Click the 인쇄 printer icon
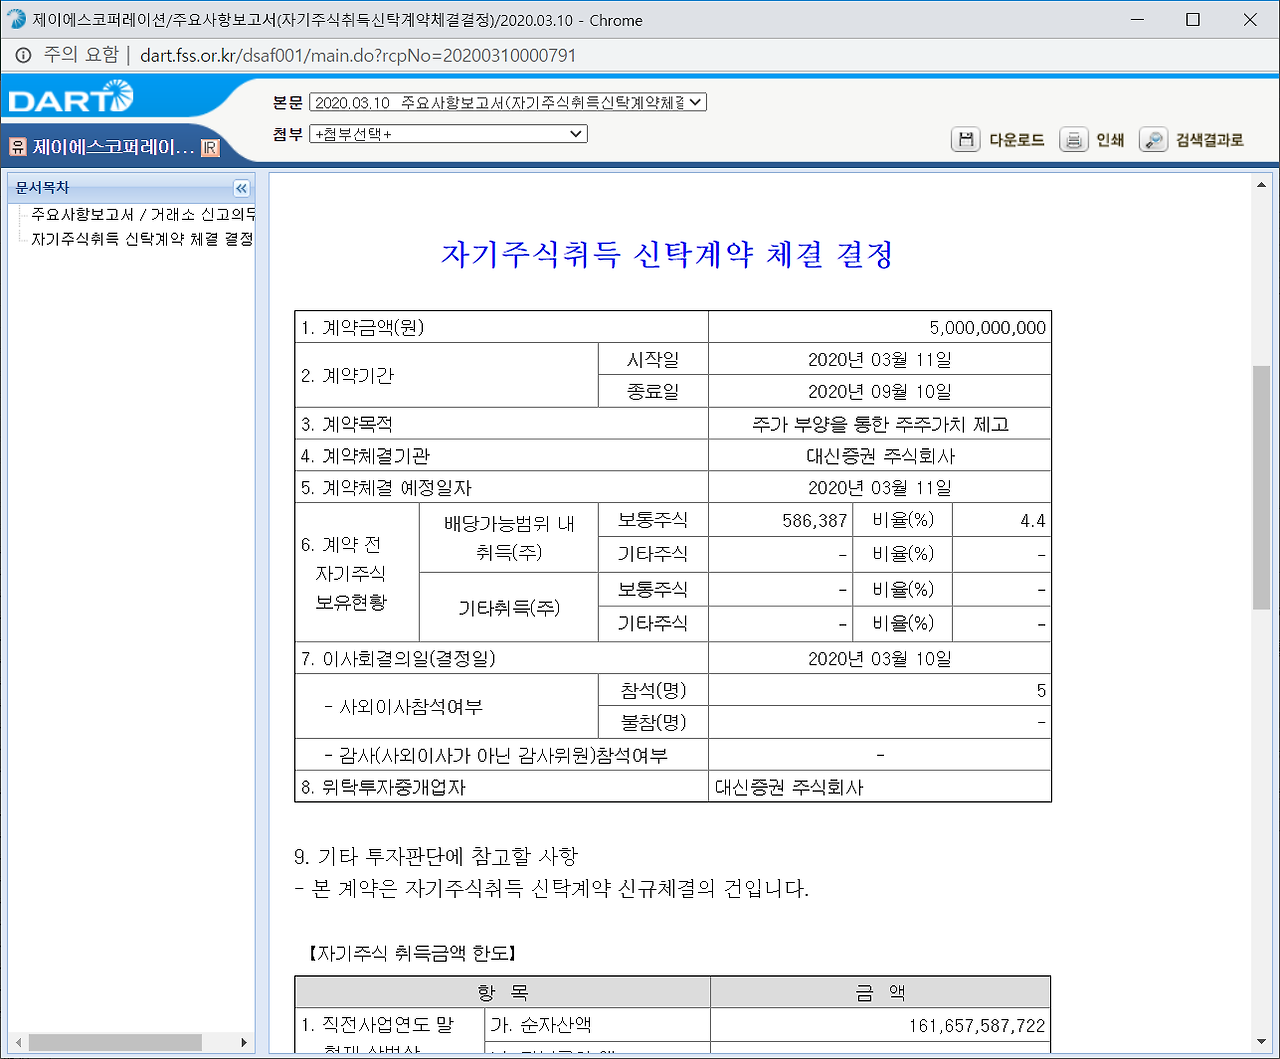Image resolution: width=1280 pixels, height=1059 pixels. pyautogui.click(x=1073, y=139)
